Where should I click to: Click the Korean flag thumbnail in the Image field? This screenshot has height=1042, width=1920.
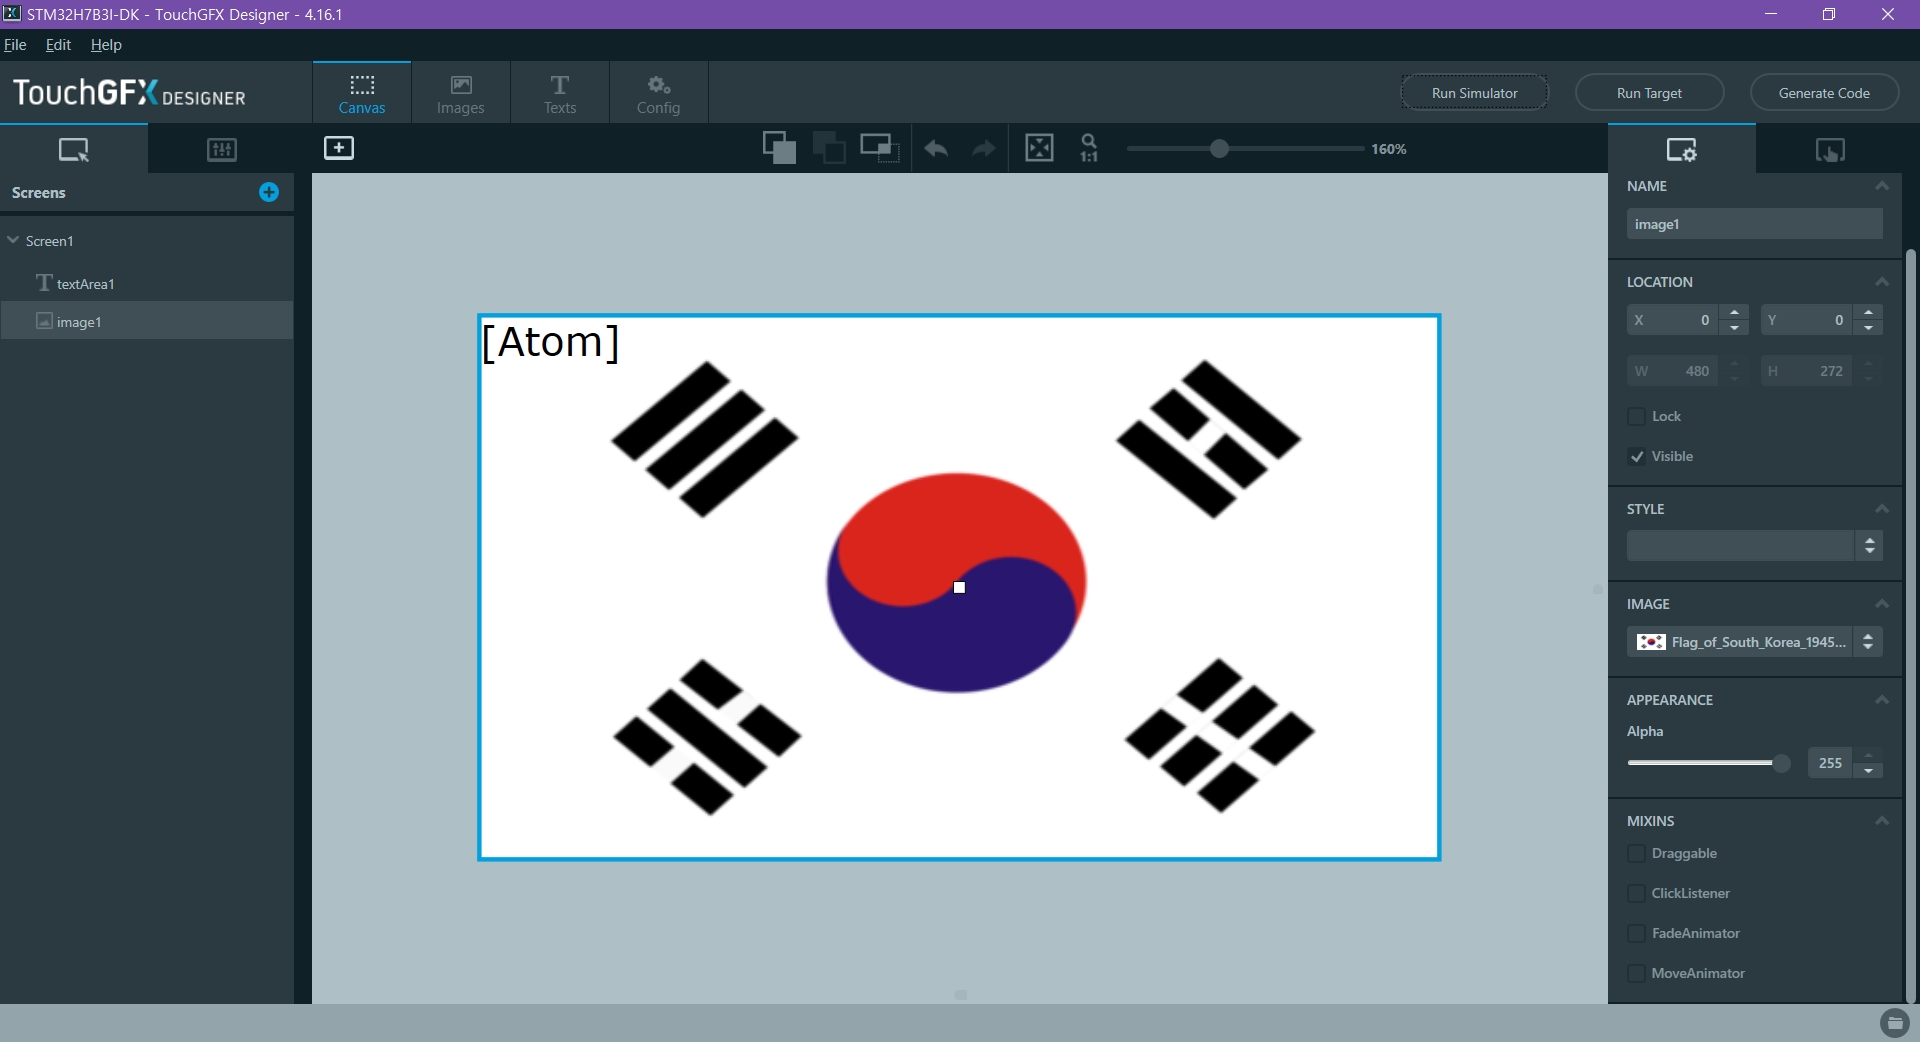1651,642
